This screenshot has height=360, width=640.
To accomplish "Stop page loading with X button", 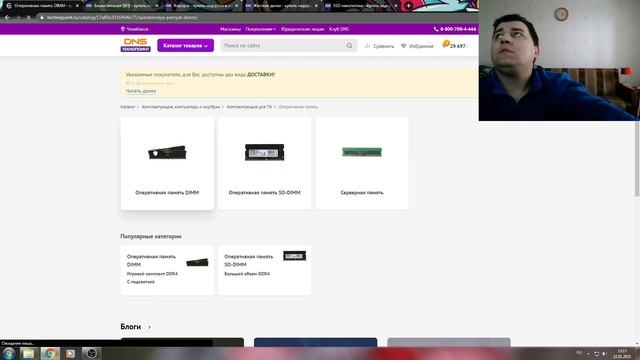I will [28, 18].
